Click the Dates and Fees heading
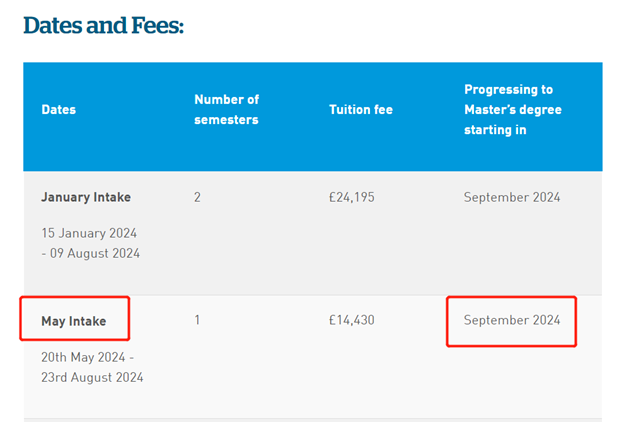 click(x=103, y=25)
